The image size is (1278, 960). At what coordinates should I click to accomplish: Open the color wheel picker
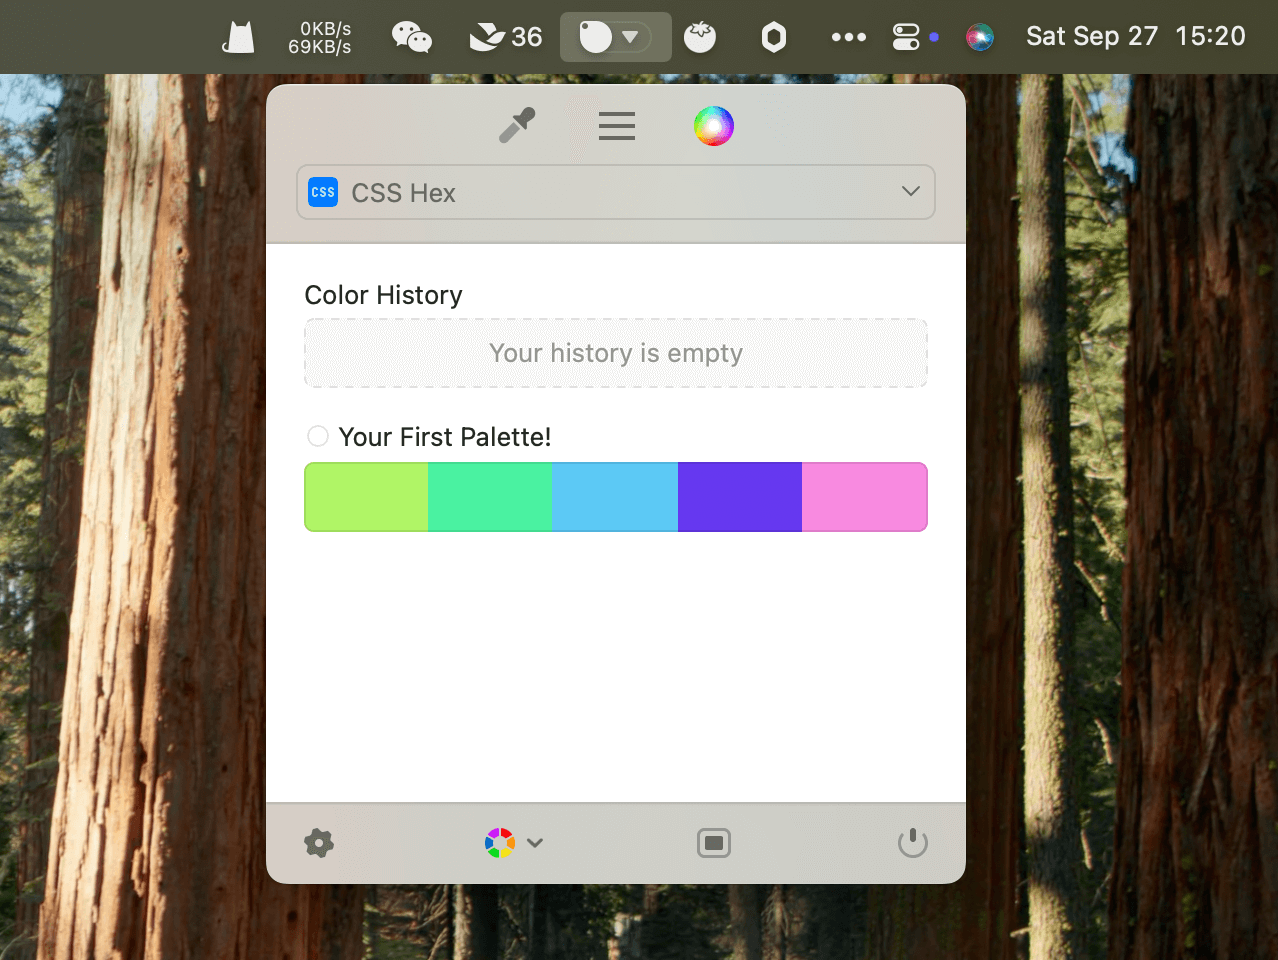click(x=713, y=126)
